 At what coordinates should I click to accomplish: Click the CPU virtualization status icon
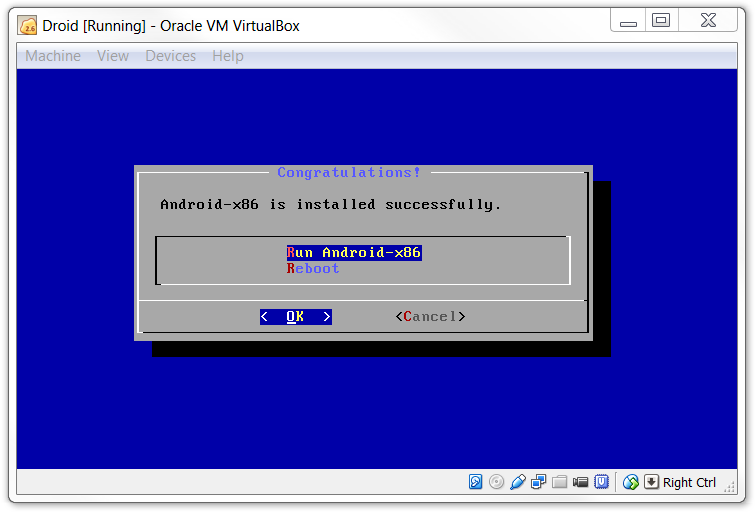pos(601,482)
